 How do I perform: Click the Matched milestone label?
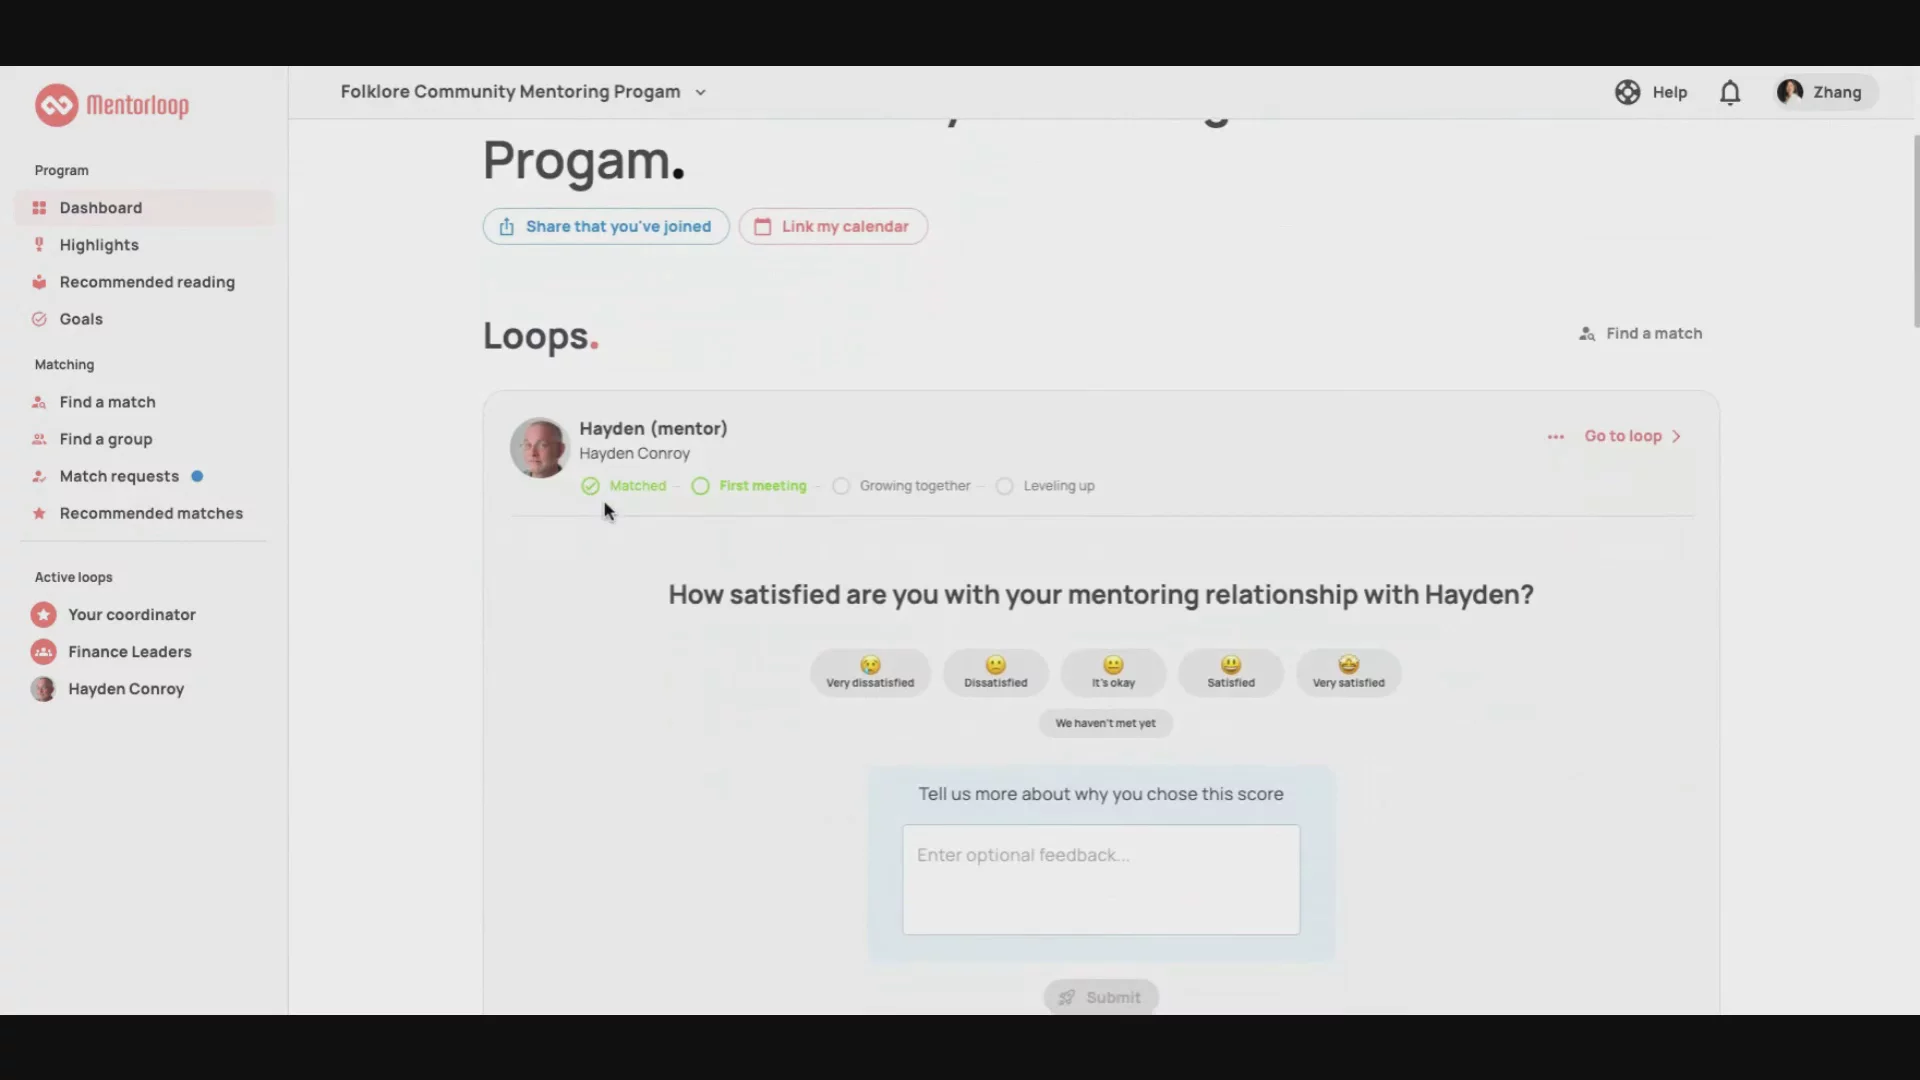pos(637,486)
